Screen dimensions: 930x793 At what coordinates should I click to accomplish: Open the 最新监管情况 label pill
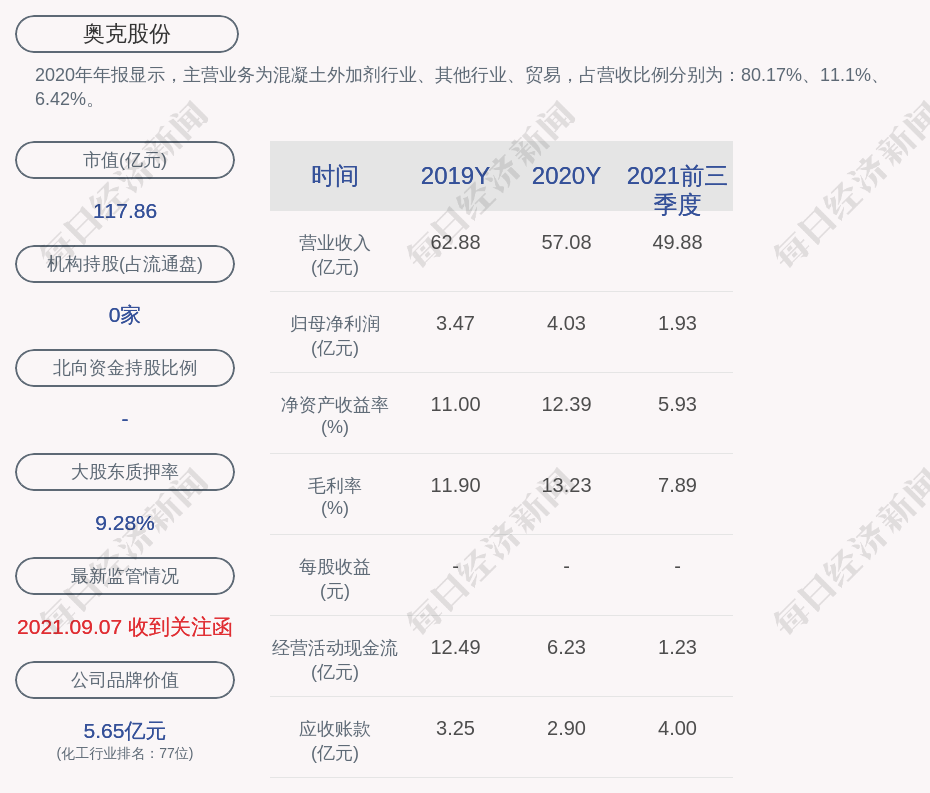[125, 576]
